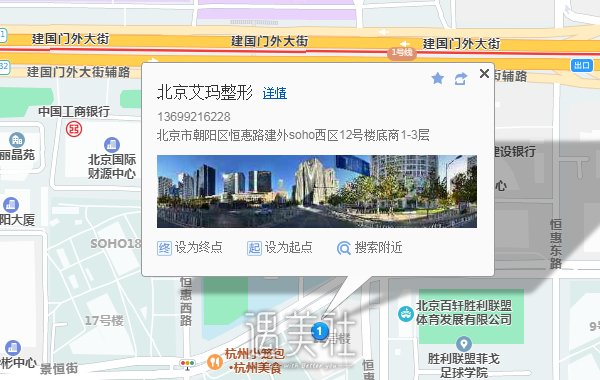Click the 胜利联盟菲戈足球学院 location pin
Screen dimensions: 600x380
click(464, 344)
